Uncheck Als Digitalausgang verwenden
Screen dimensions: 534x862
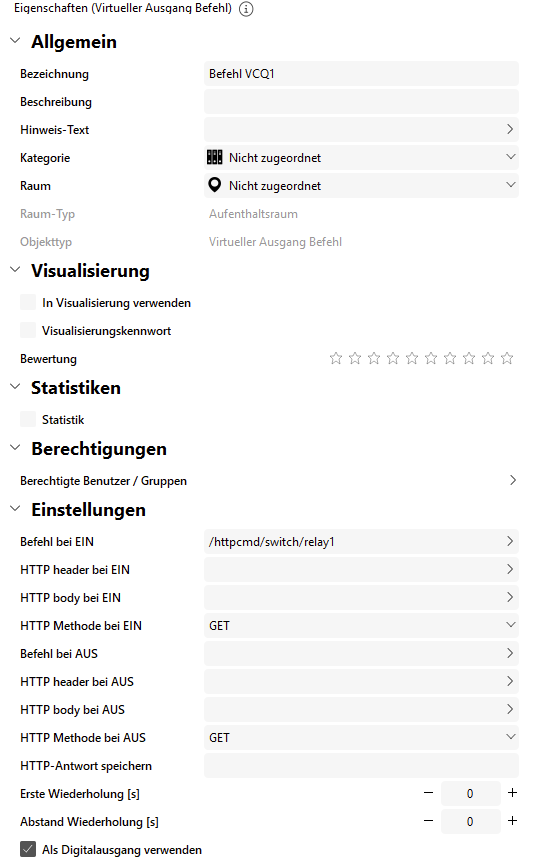coord(28,849)
